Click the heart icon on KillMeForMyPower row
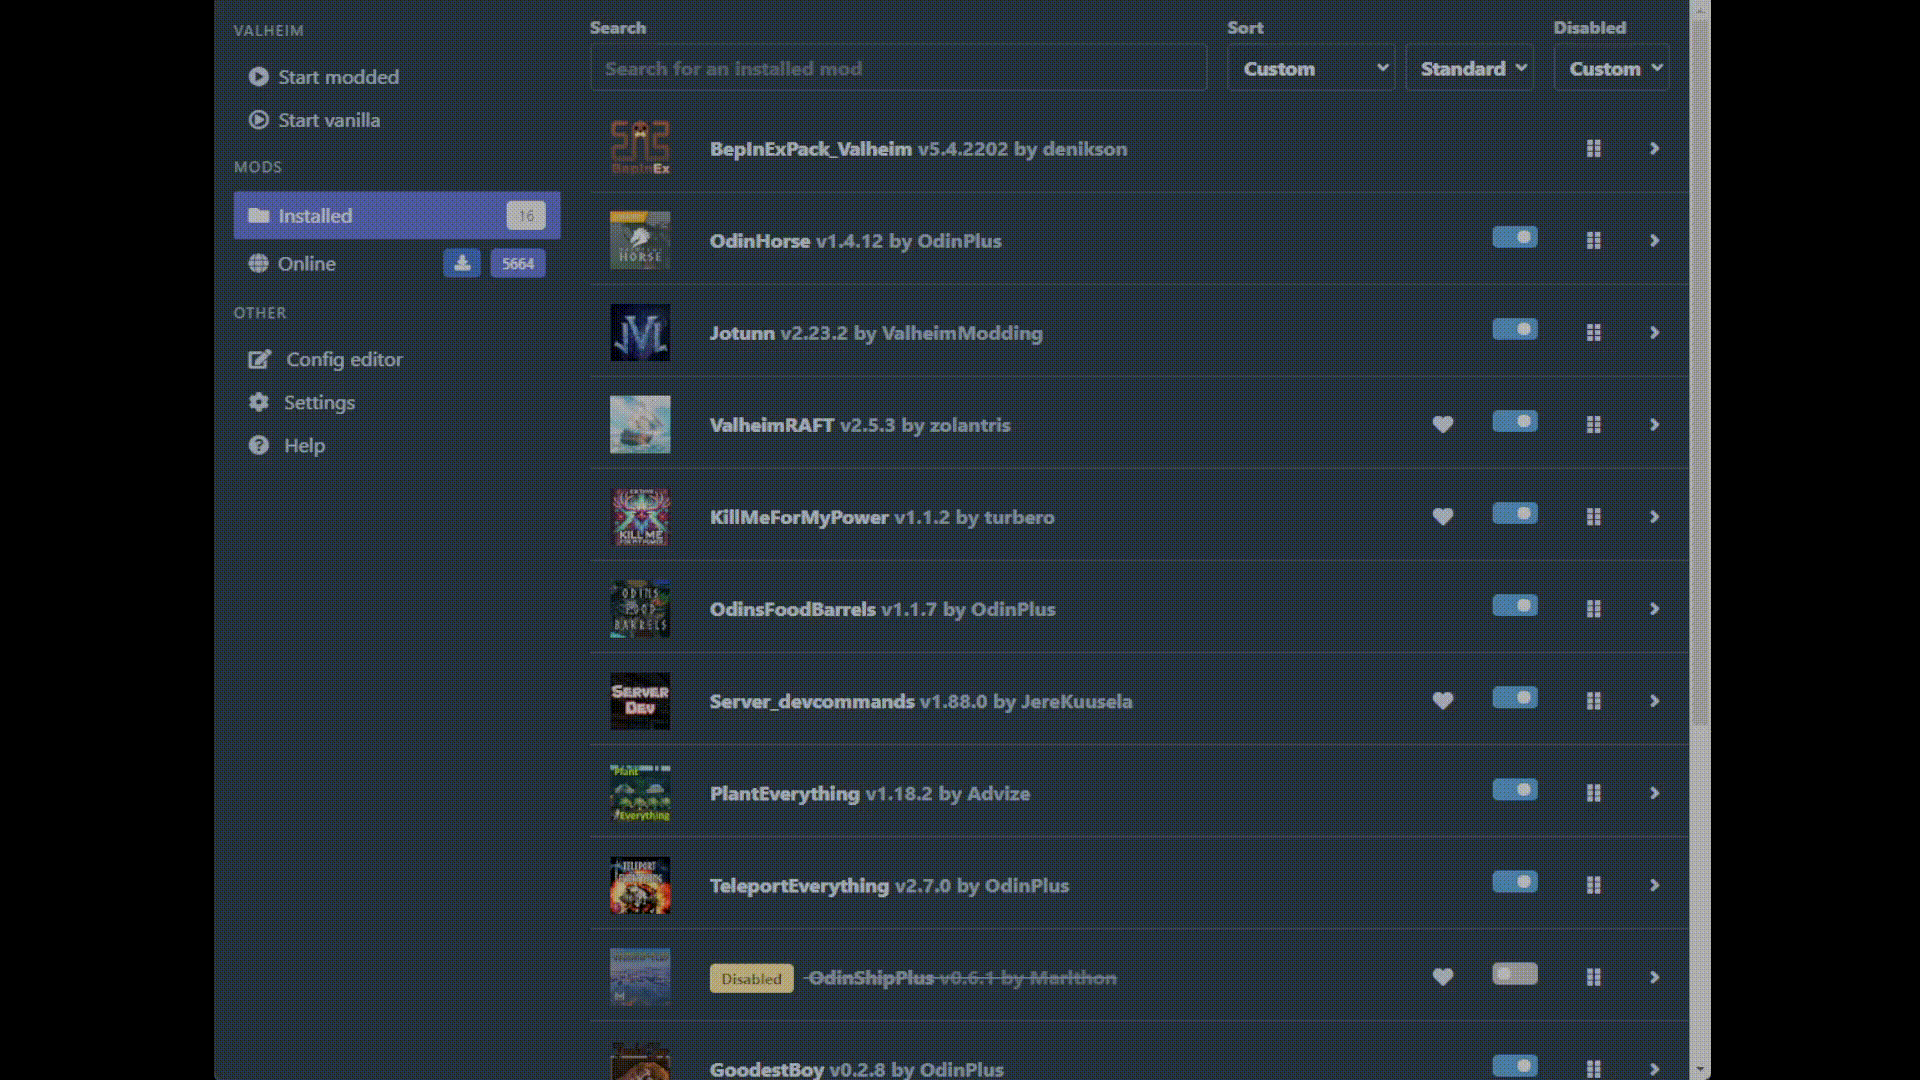The width and height of the screenshot is (1920, 1080). point(1442,517)
